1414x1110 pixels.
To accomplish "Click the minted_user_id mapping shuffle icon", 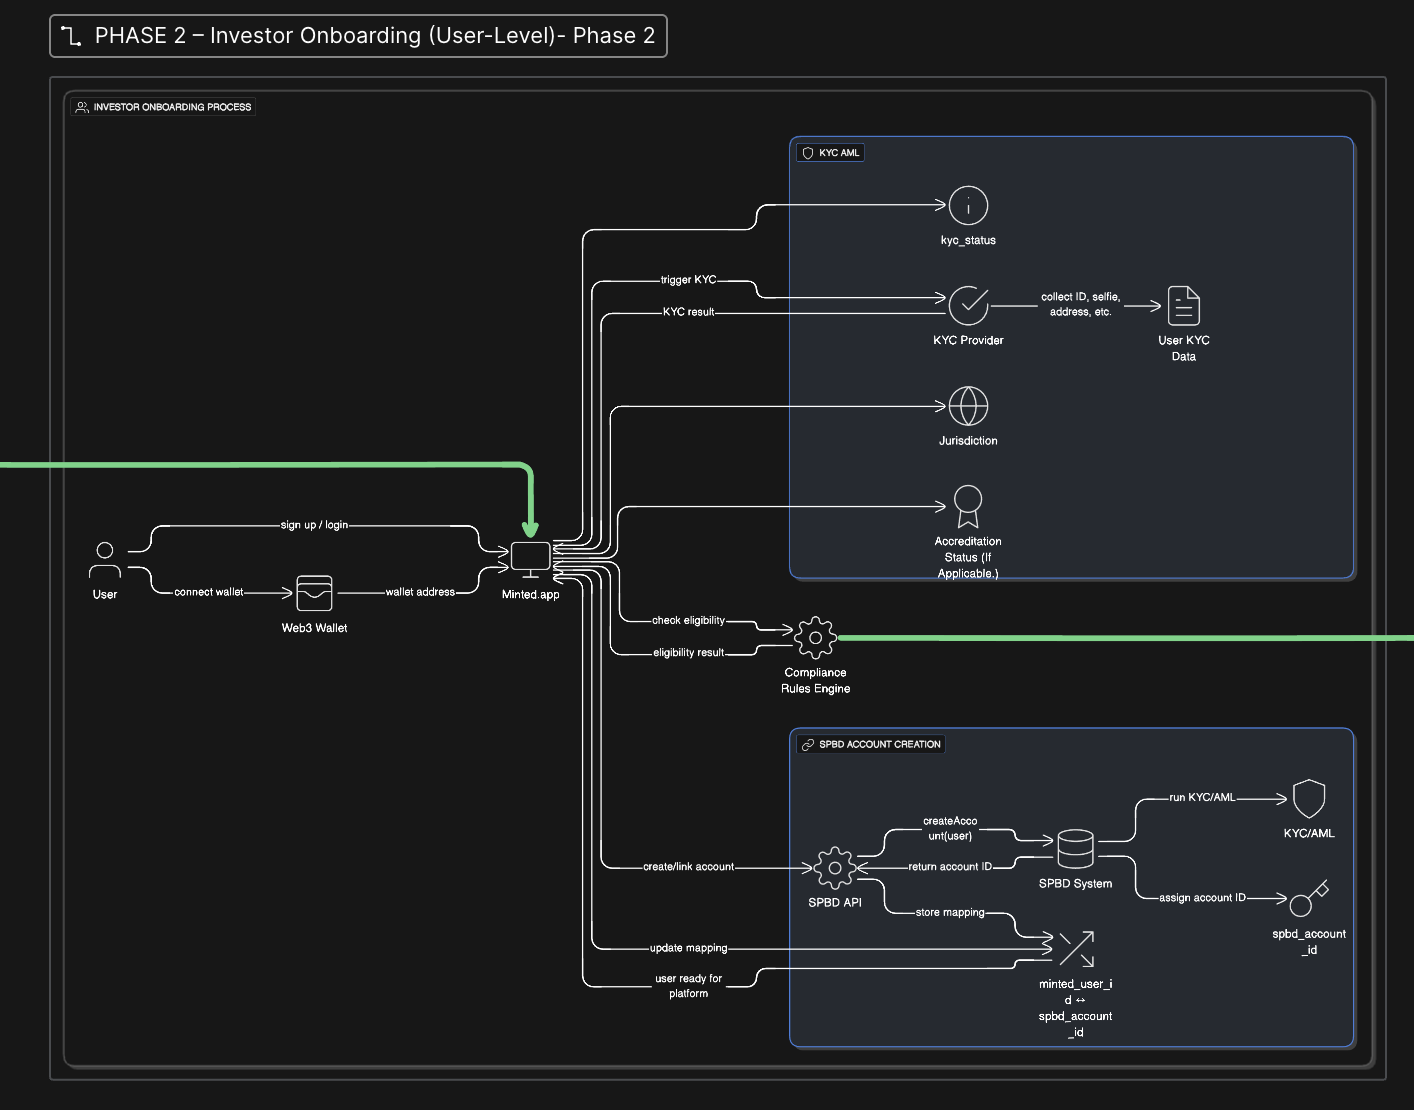I will click(1076, 949).
